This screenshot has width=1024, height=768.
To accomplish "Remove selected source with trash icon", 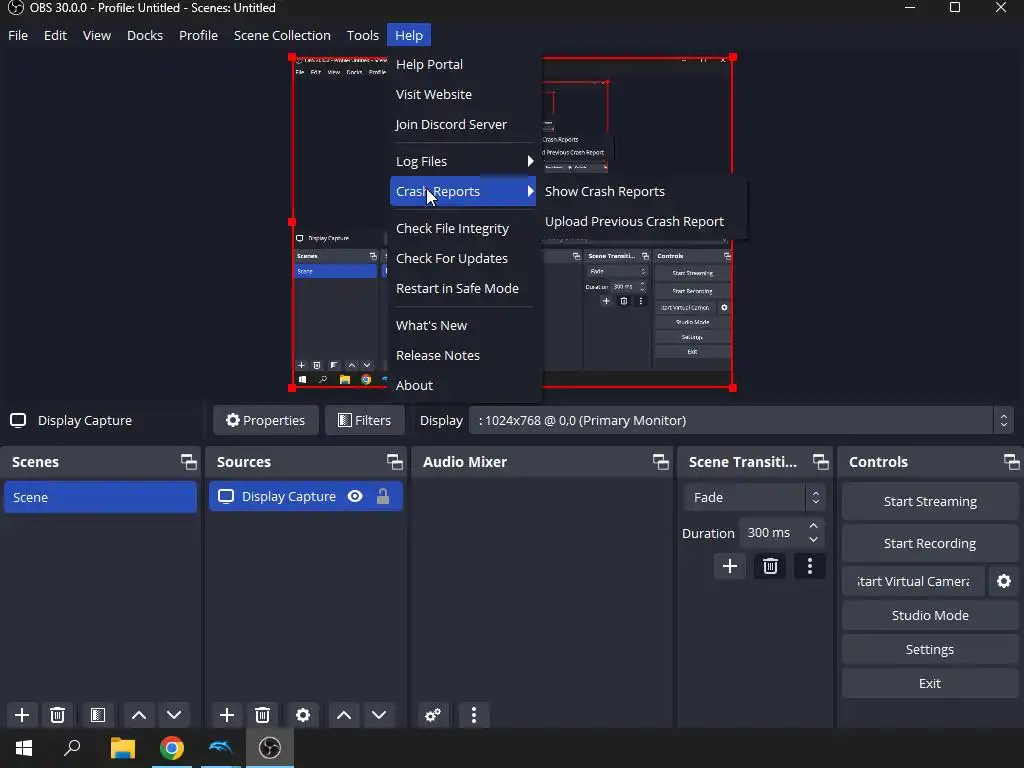I will pos(263,715).
